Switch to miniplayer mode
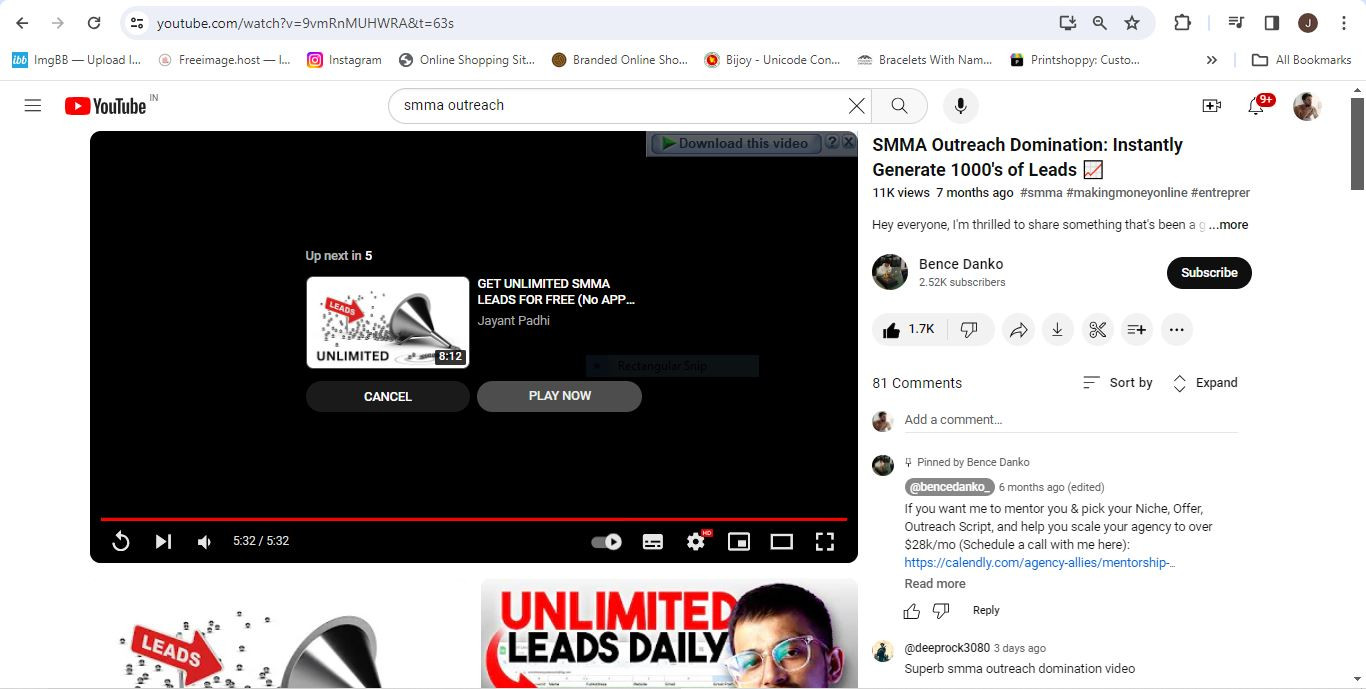Screen dimensions: 1366x689 [739, 541]
